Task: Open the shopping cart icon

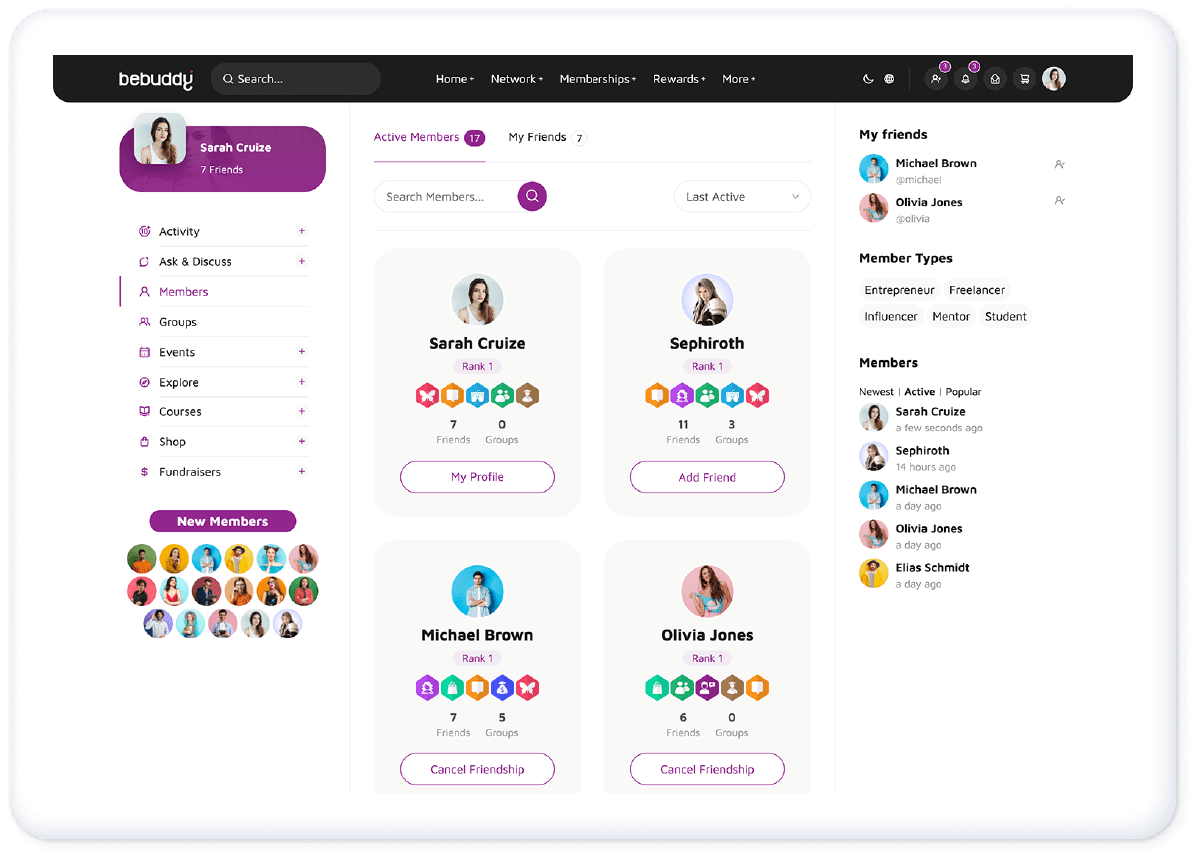Action: [1024, 79]
